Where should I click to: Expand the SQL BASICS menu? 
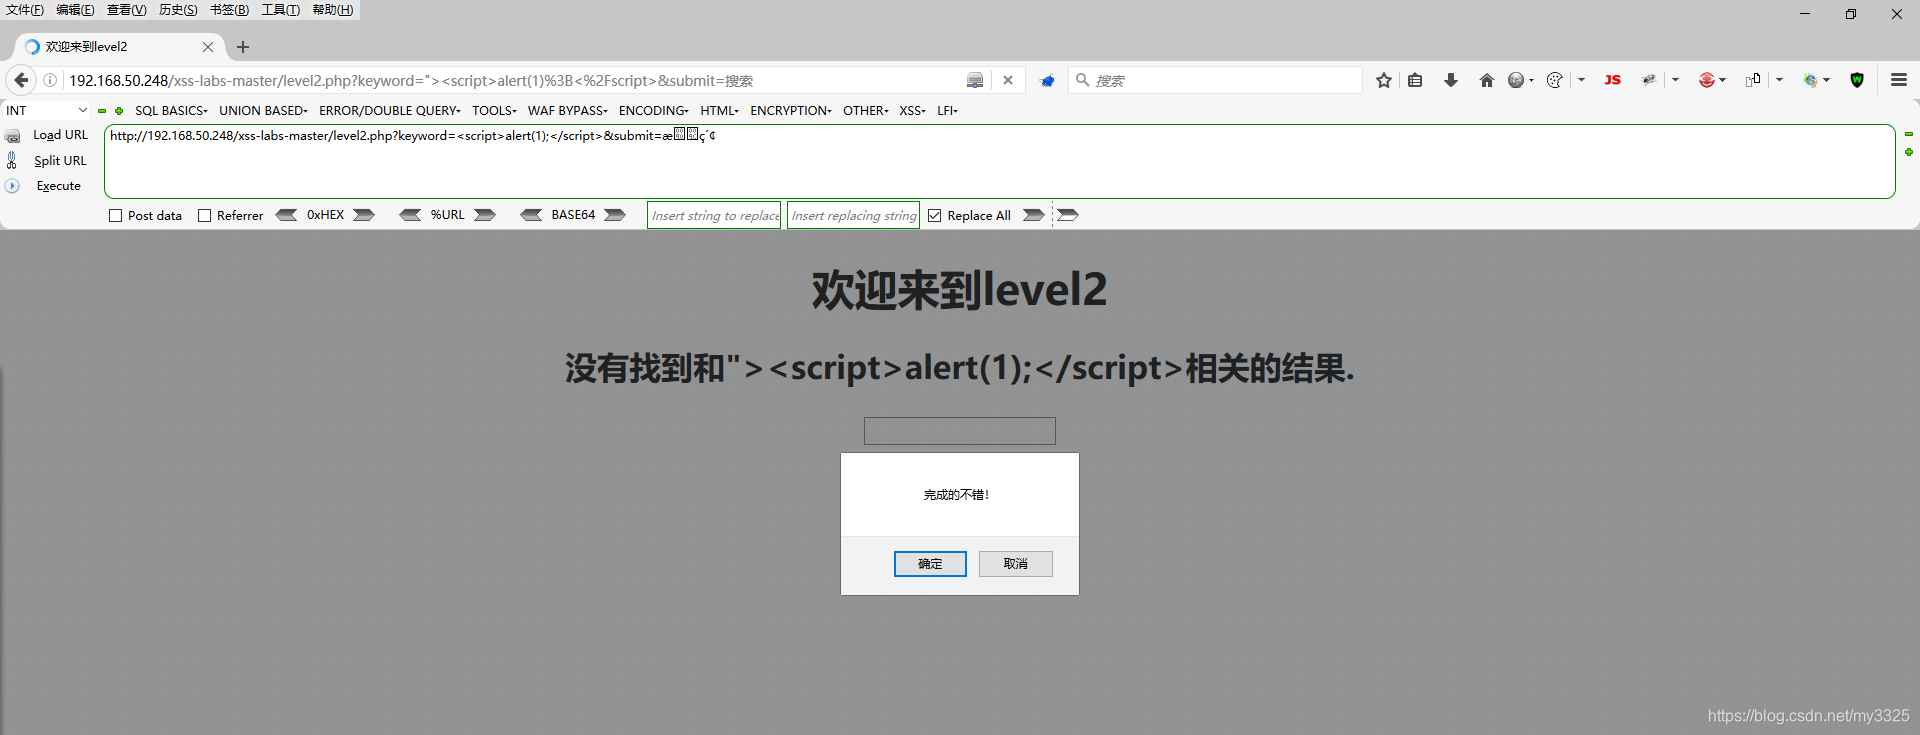pyautogui.click(x=171, y=111)
